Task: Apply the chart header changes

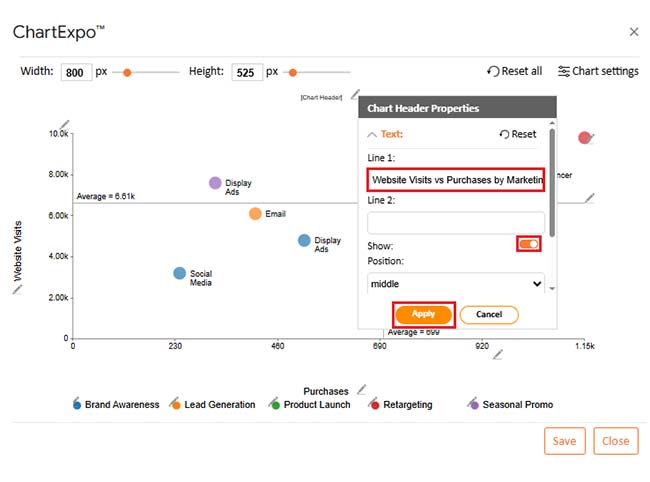Action: [x=424, y=314]
